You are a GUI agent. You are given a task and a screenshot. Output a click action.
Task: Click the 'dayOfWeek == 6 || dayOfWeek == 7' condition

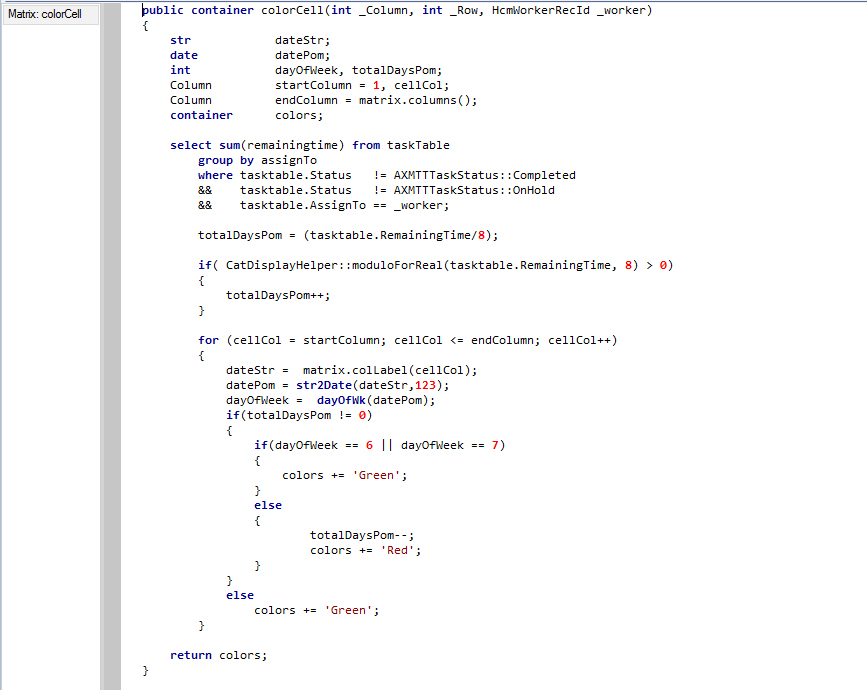pyautogui.click(x=387, y=445)
